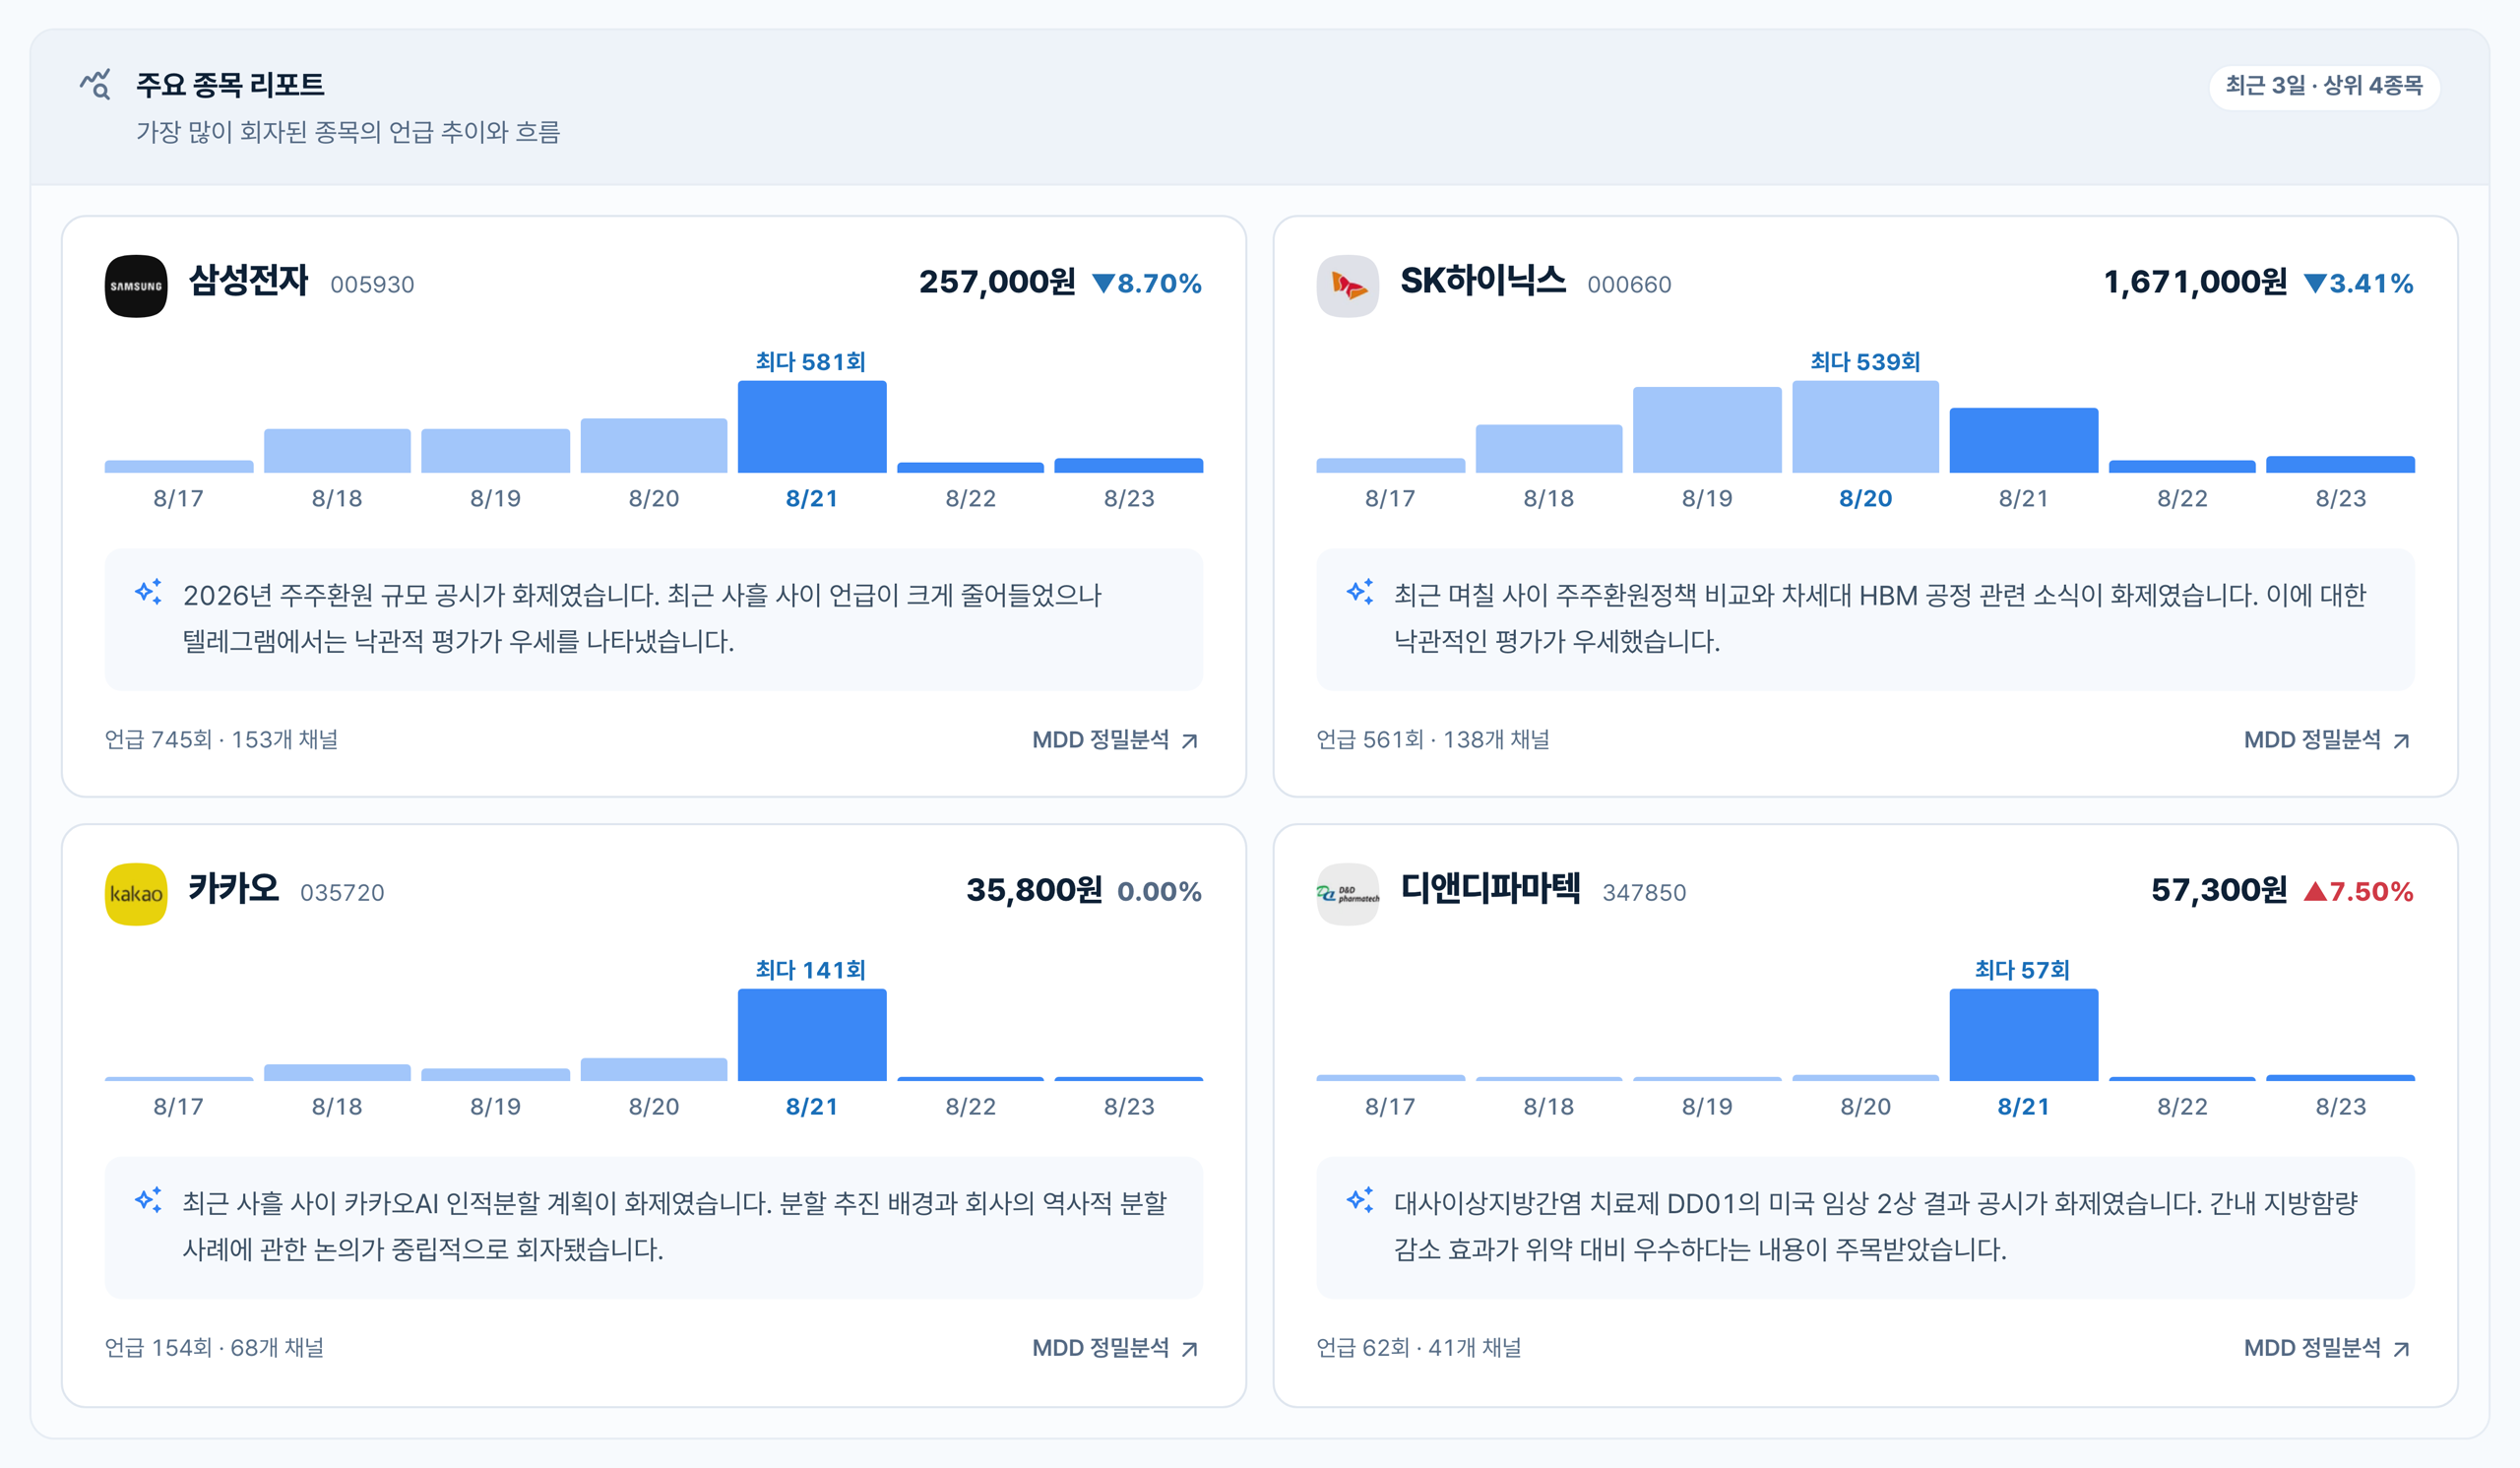Click the 8/23 date label under 삼성전자 chart
Viewport: 2520px width, 1468px height.
pos(1129,499)
